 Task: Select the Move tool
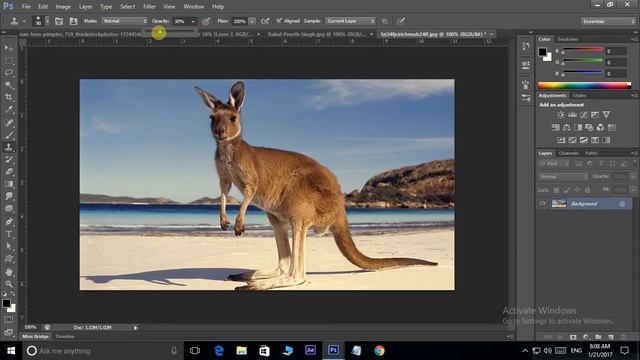[9, 48]
